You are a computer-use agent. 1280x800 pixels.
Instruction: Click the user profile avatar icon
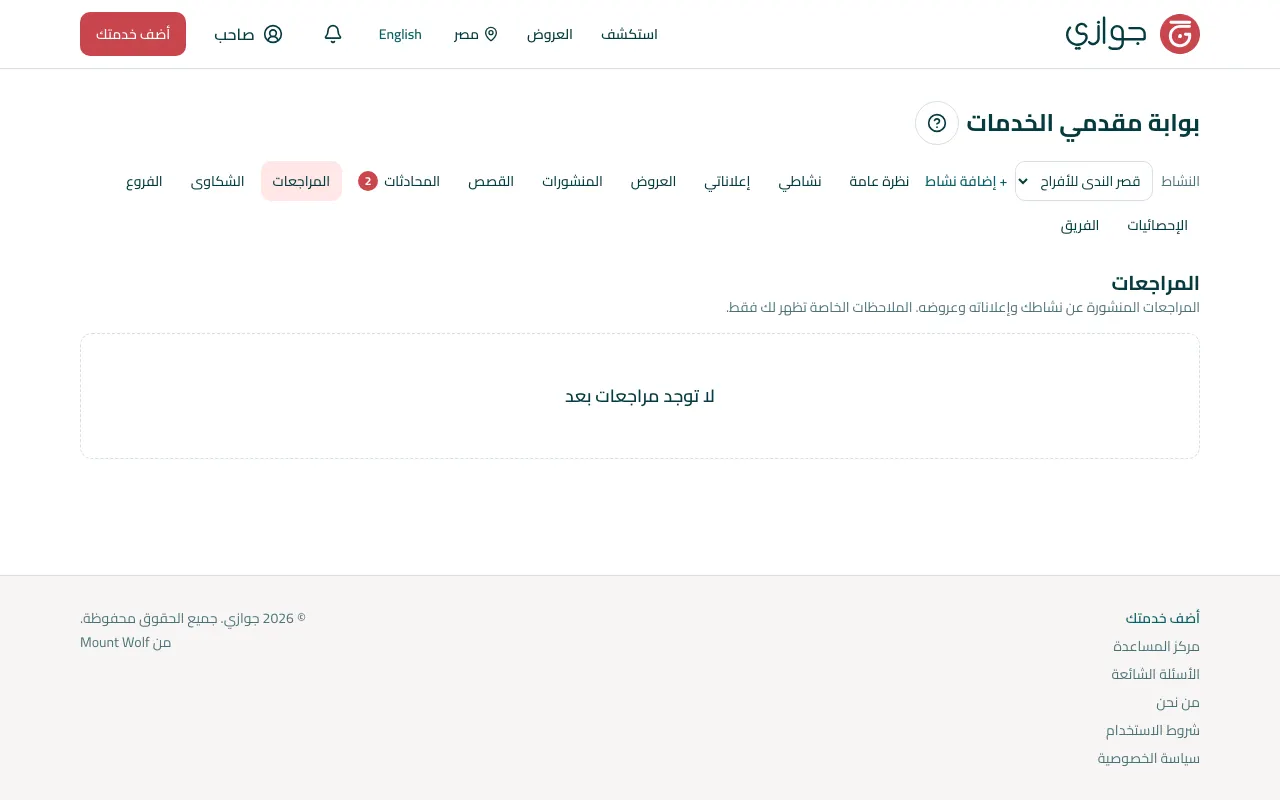[x=273, y=34]
